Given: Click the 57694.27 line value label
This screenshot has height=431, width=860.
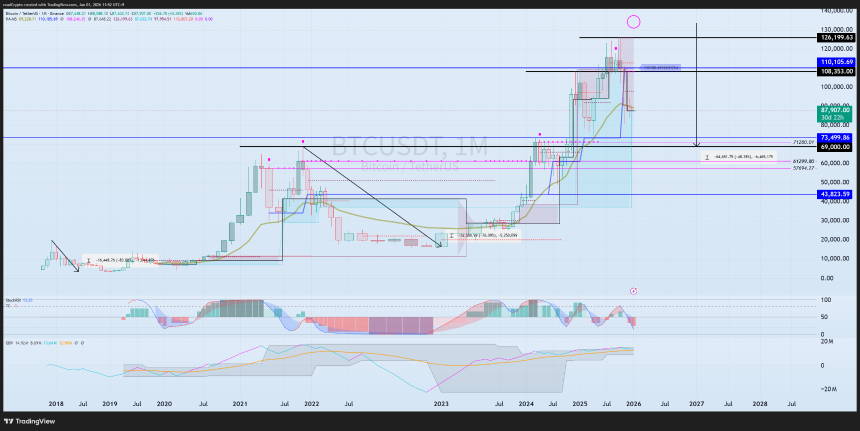Looking at the screenshot, I should (x=802, y=168).
